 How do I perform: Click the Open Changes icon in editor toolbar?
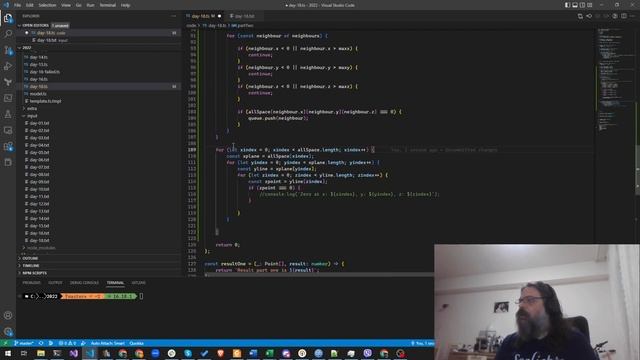pos(580,16)
